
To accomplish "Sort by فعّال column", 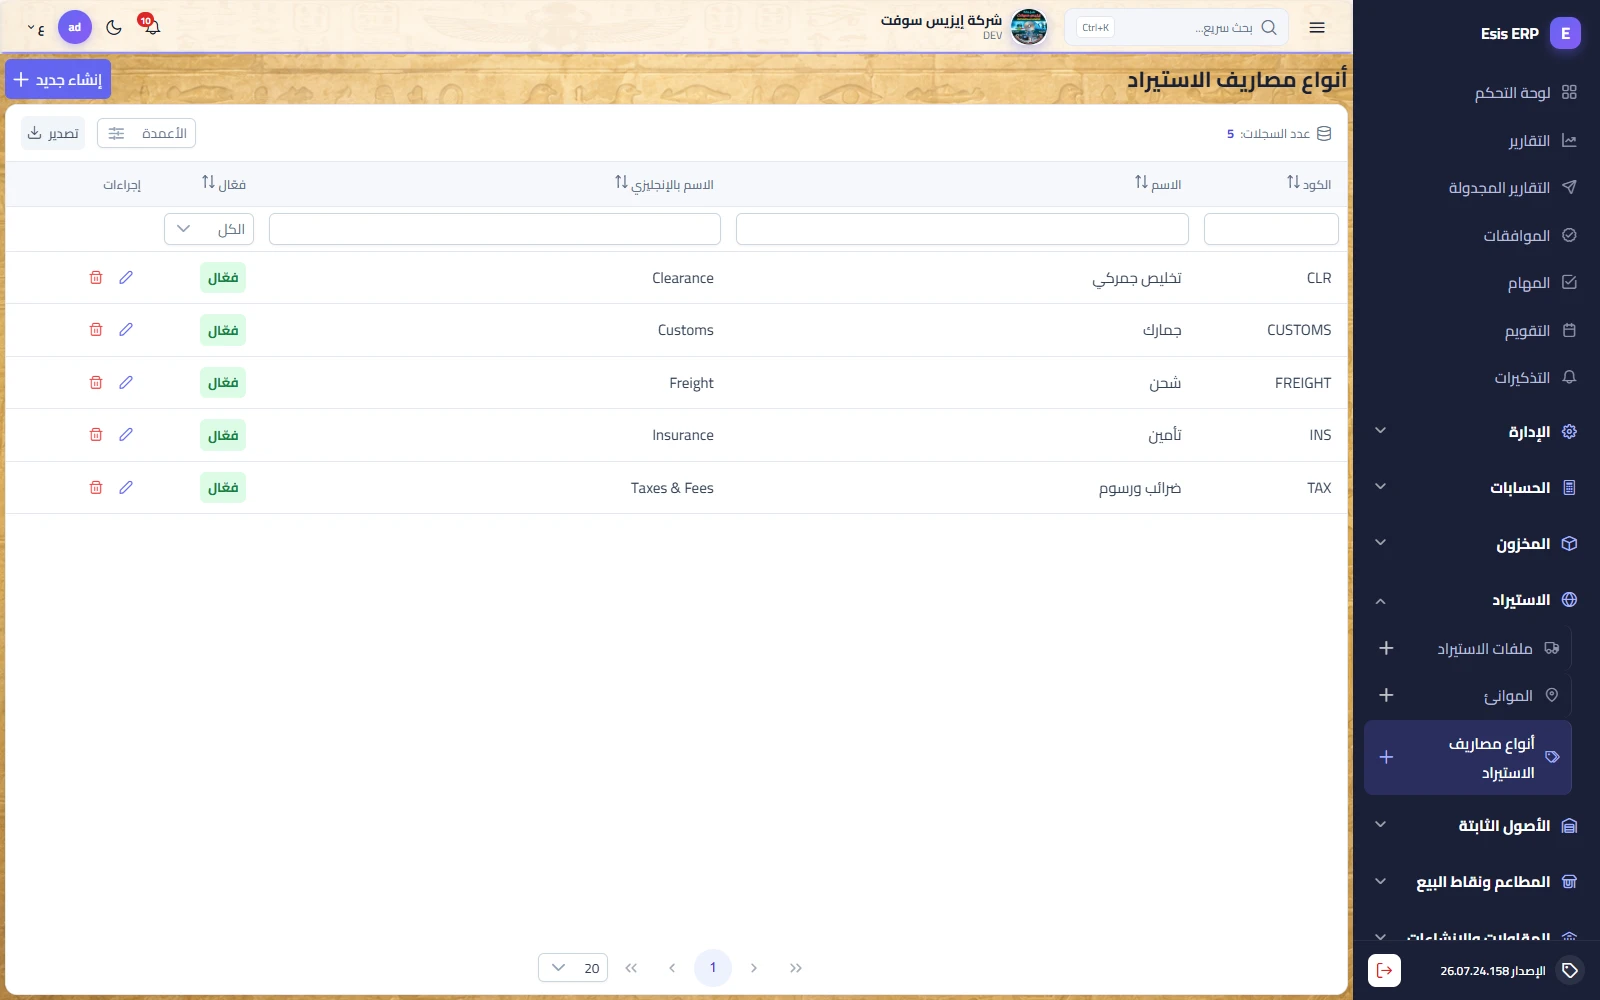I will tap(224, 184).
